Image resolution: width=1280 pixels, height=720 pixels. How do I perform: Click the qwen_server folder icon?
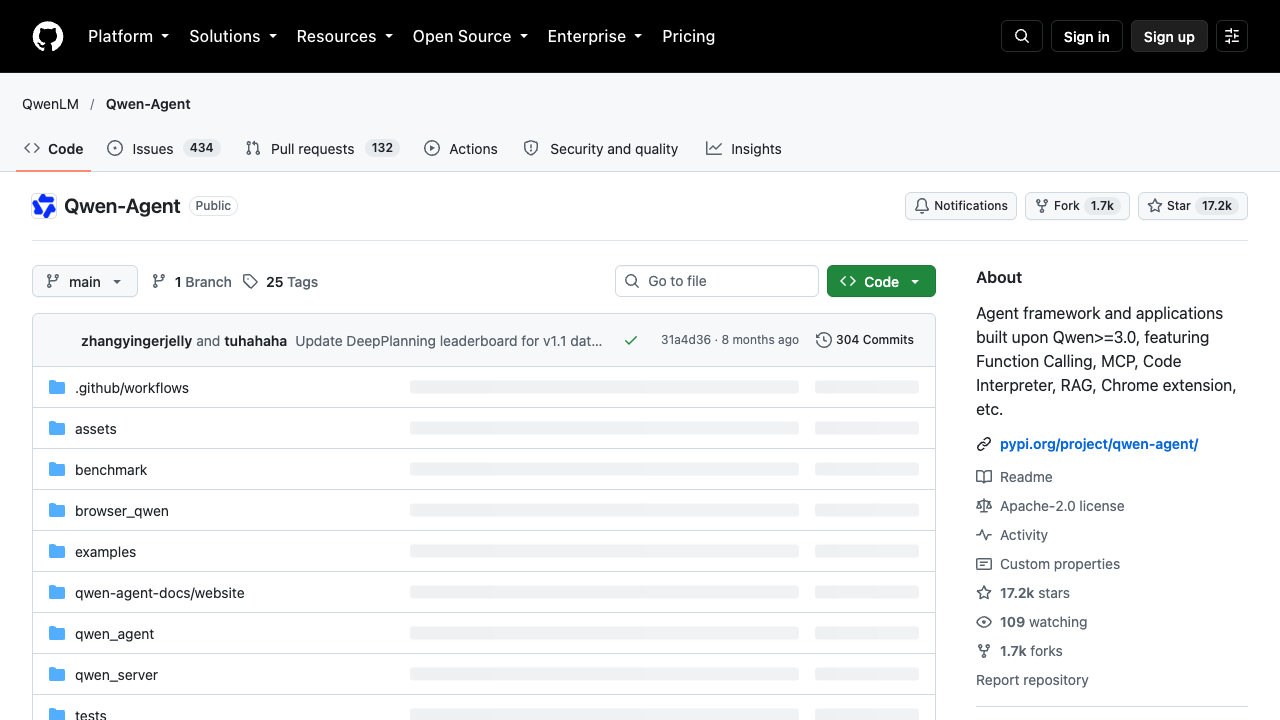click(x=57, y=675)
